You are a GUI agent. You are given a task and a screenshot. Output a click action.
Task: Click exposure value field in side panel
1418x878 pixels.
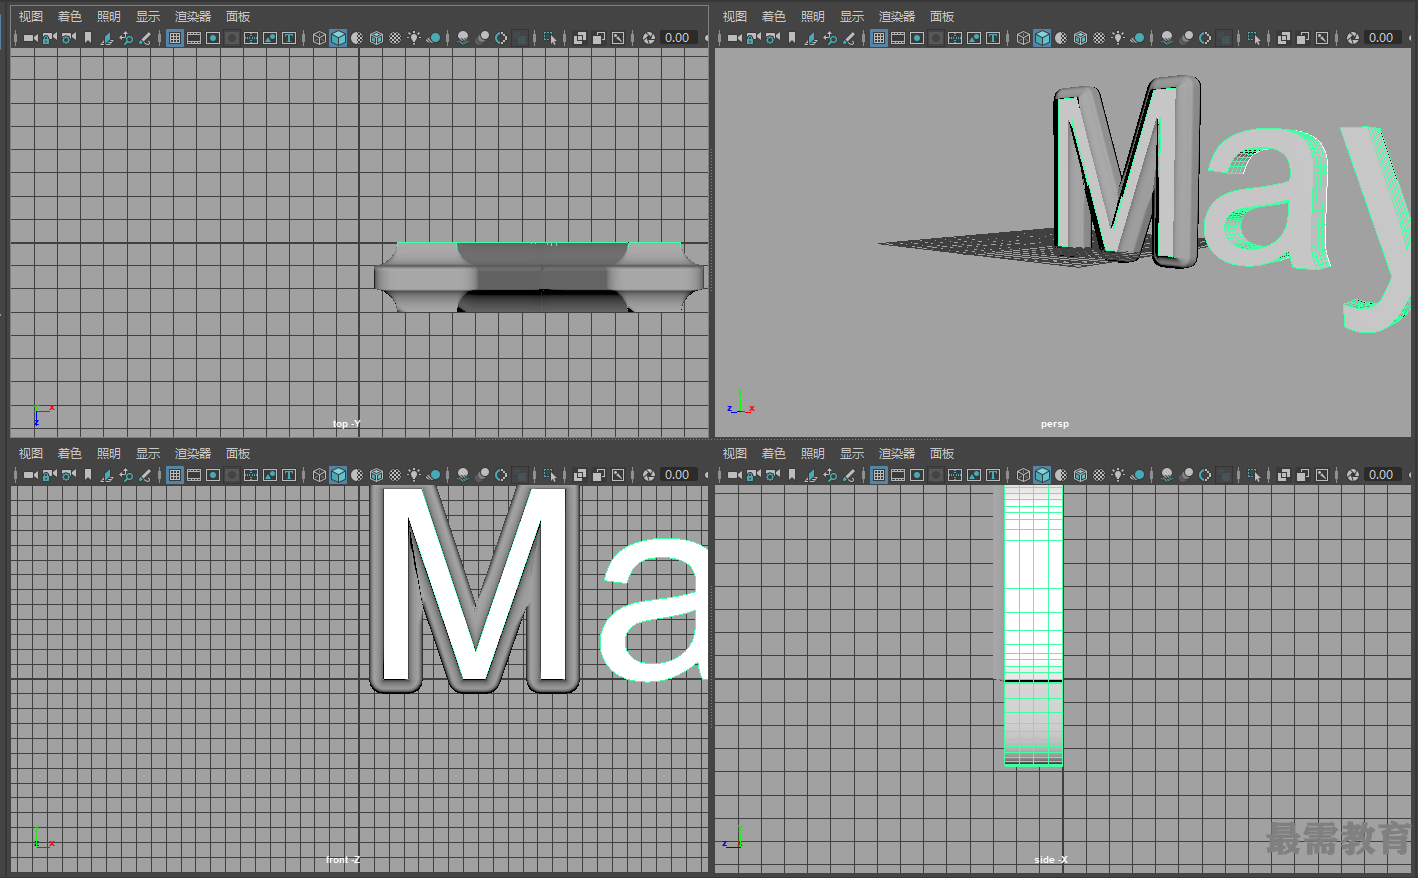(x=1383, y=475)
